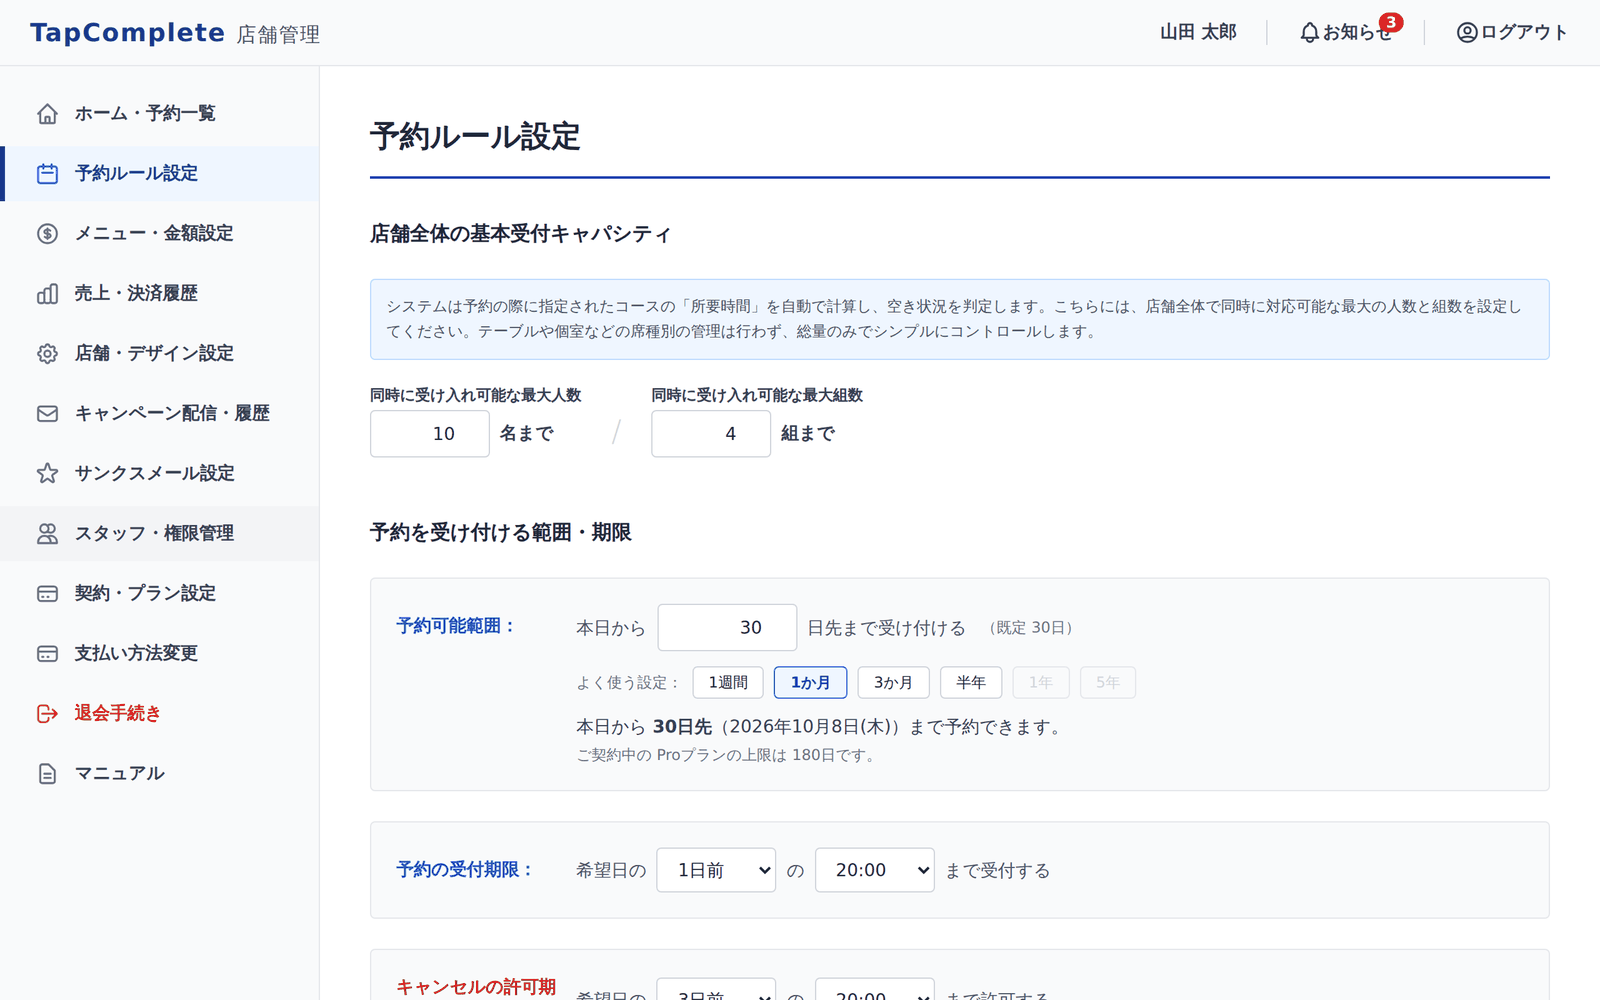Open the 1日前 deadline day dropdown
Viewport: 1600px width, 1000px height.
point(716,870)
